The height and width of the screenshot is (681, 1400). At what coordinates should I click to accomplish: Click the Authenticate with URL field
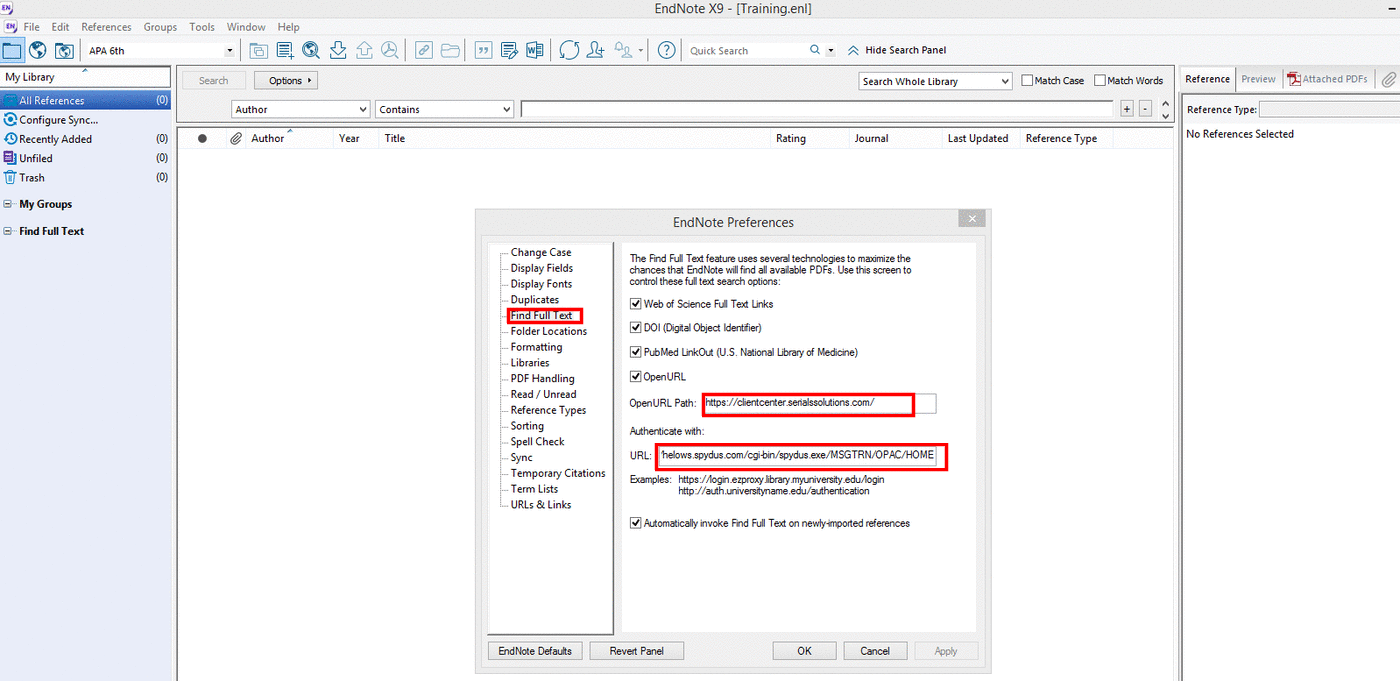797,455
